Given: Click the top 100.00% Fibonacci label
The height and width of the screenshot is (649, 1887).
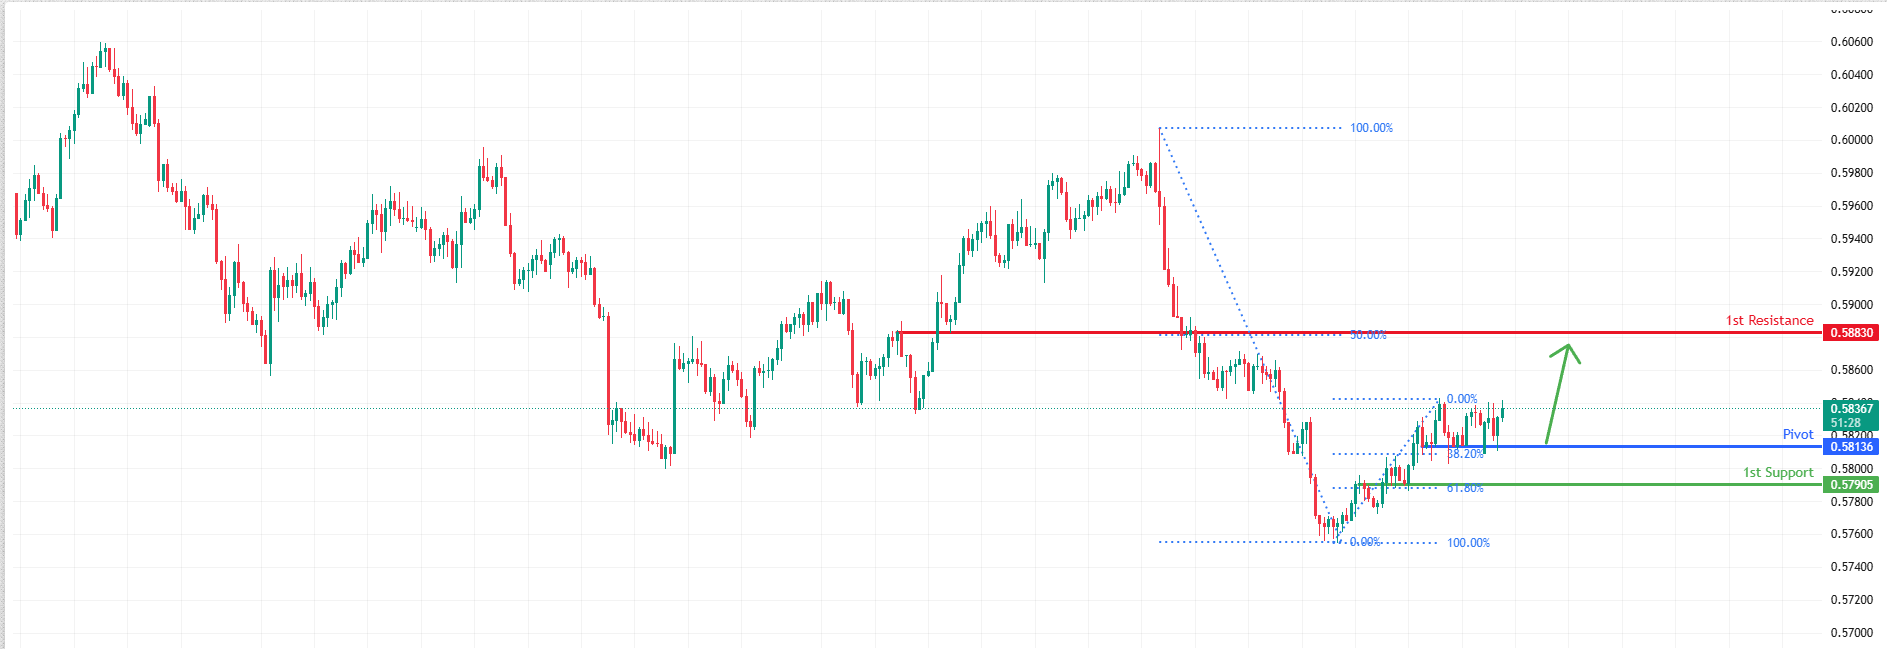Looking at the screenshot, I should [x=1371, y=128].
